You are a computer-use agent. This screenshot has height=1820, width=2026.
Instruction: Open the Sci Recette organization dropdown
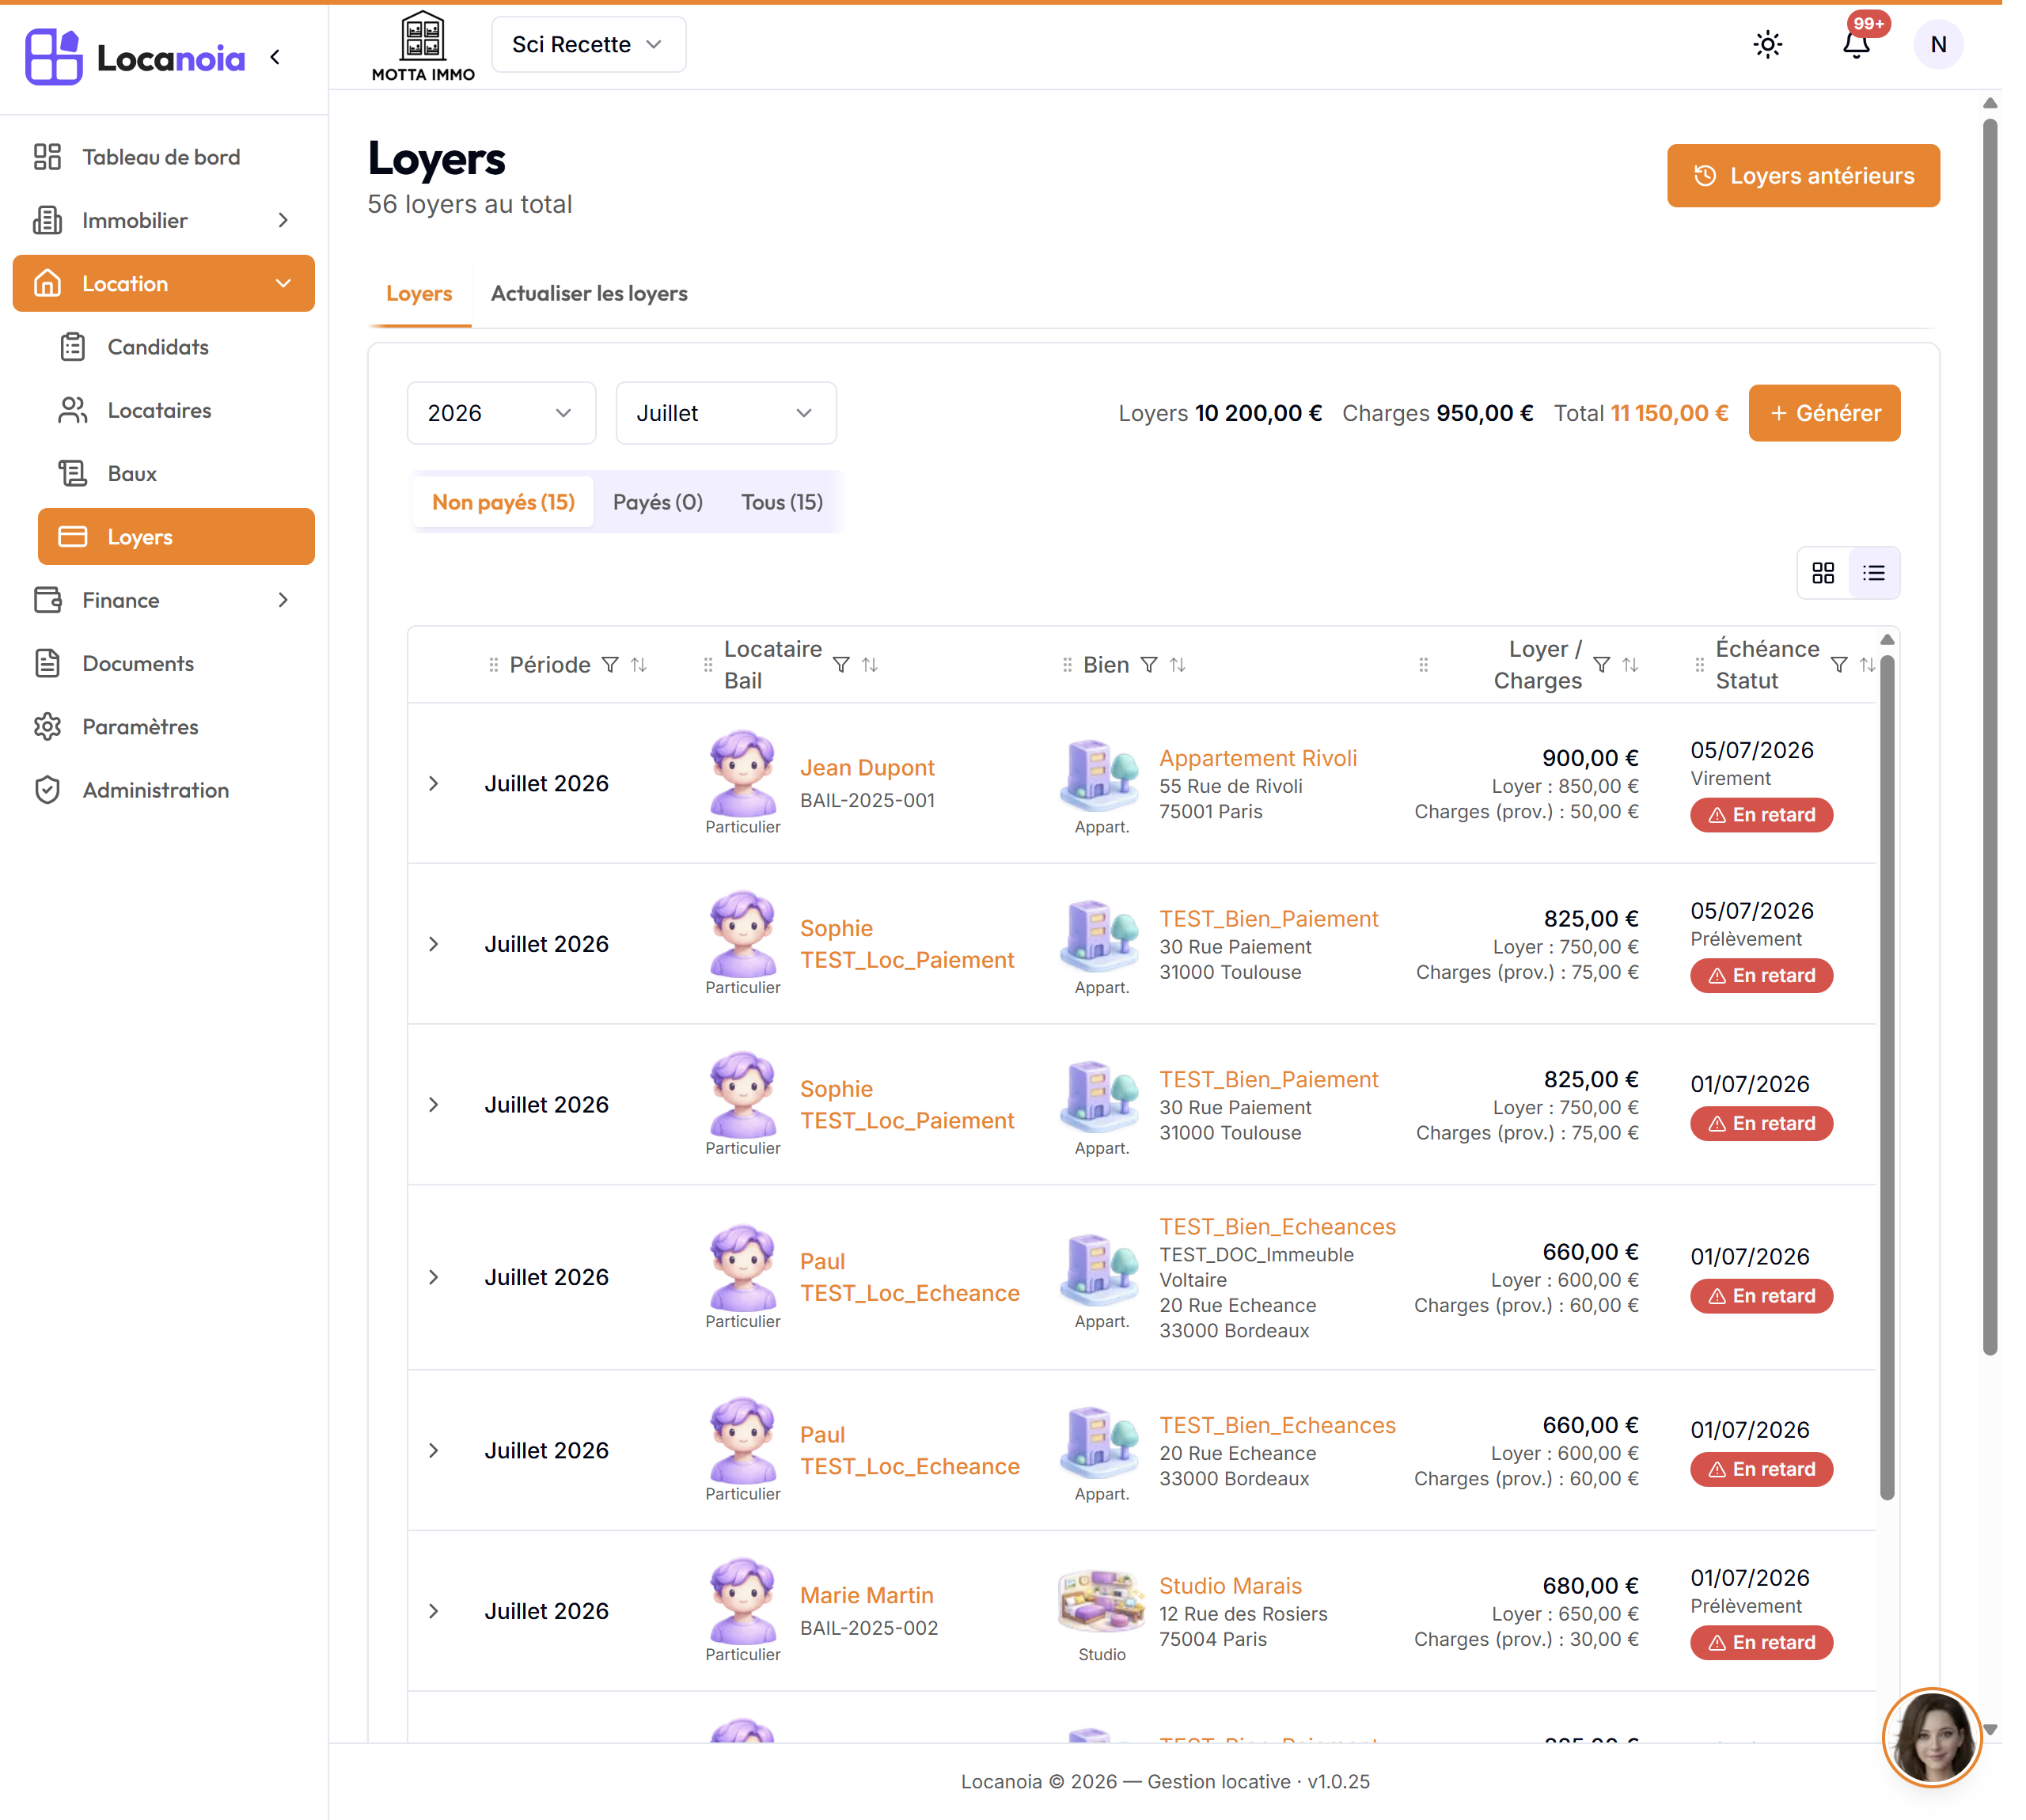coord(588,45)
